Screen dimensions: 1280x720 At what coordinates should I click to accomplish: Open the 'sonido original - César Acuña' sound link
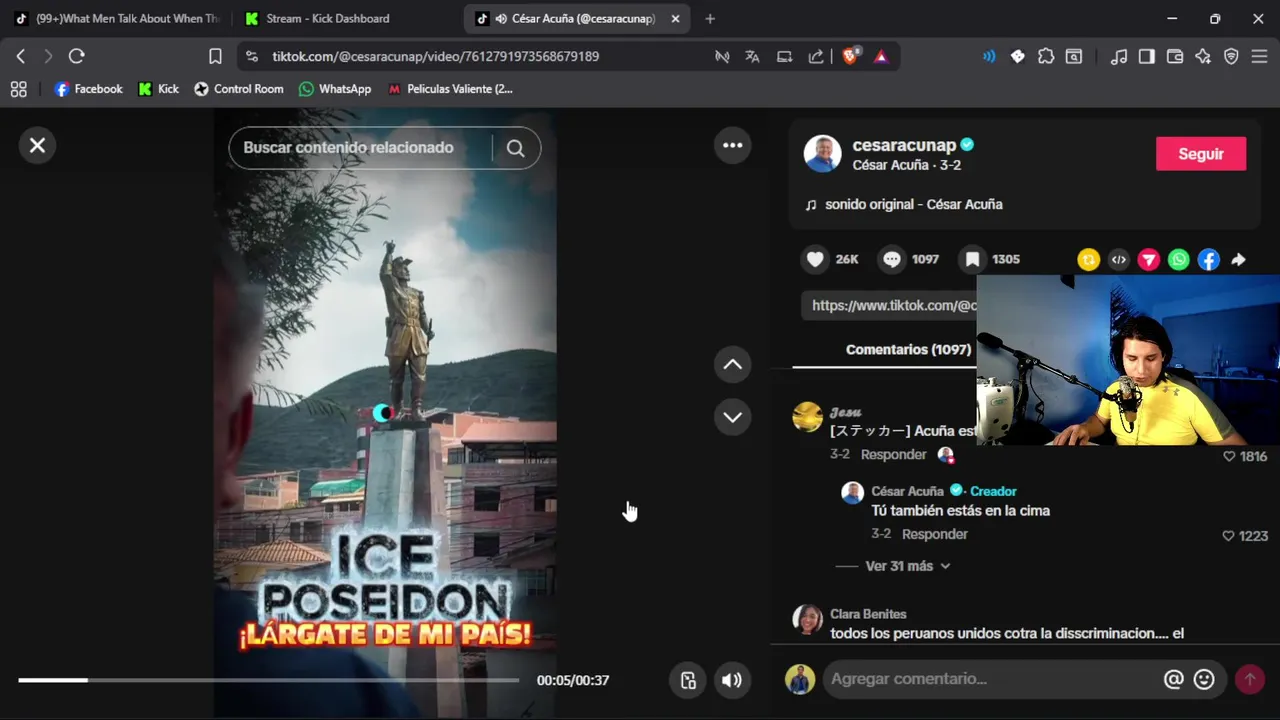pos(913,204)
